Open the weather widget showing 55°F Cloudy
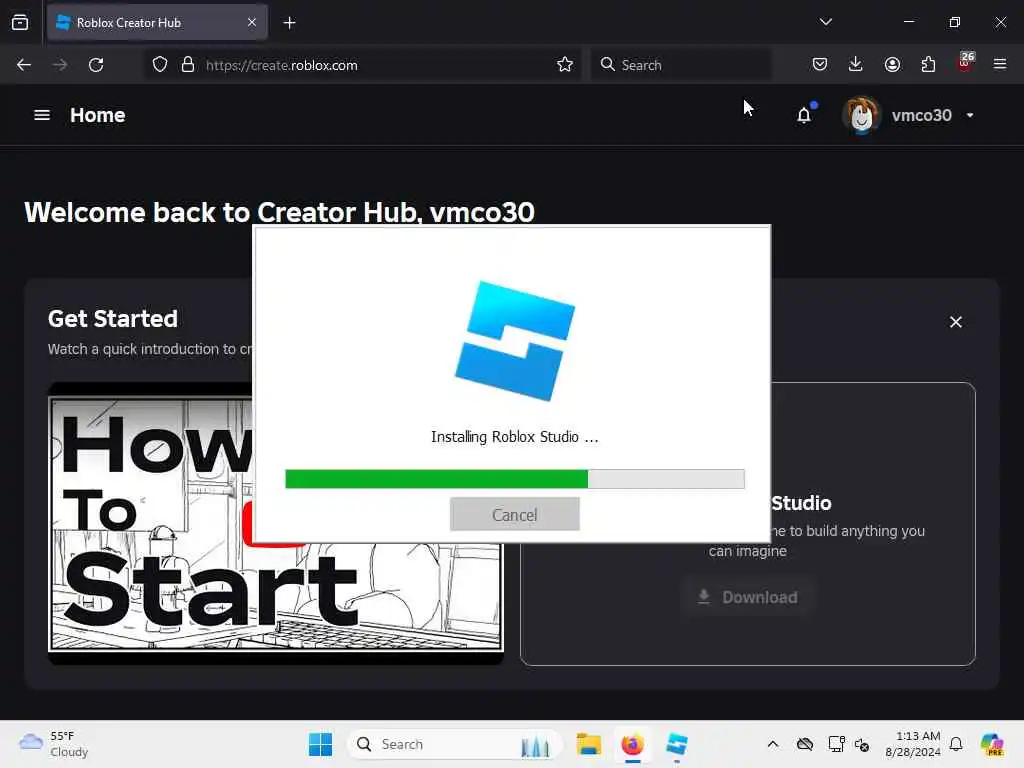Screen dimensions: 1024x768 point(54,744)
